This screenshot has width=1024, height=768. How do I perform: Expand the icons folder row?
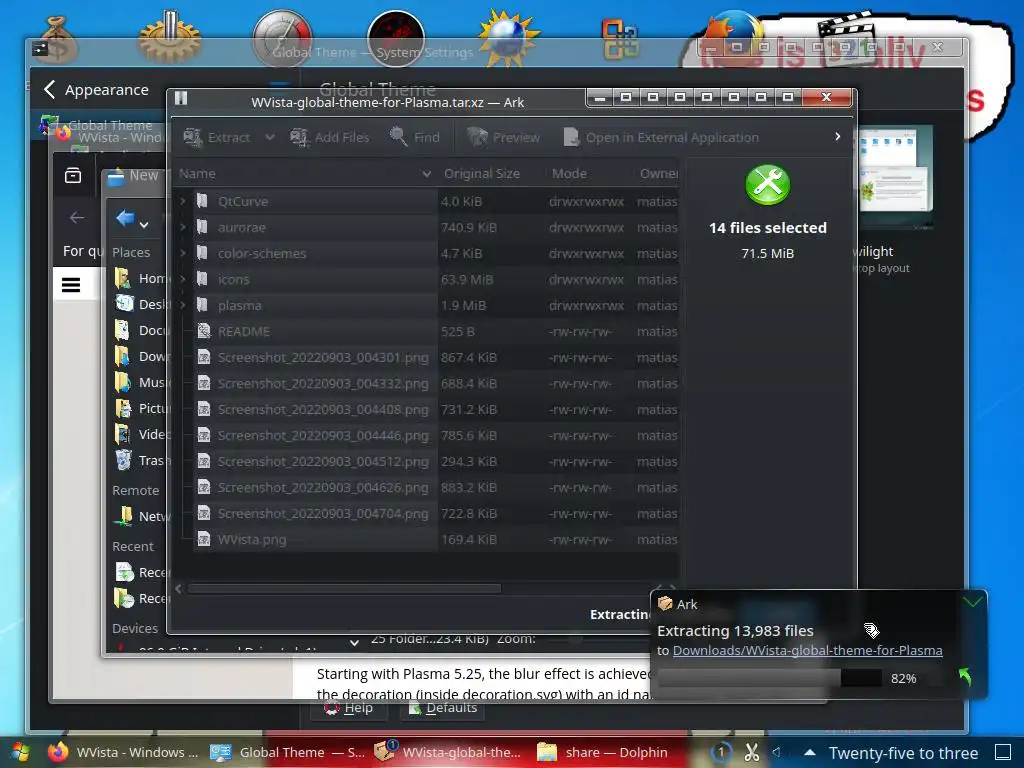(183, 279)
